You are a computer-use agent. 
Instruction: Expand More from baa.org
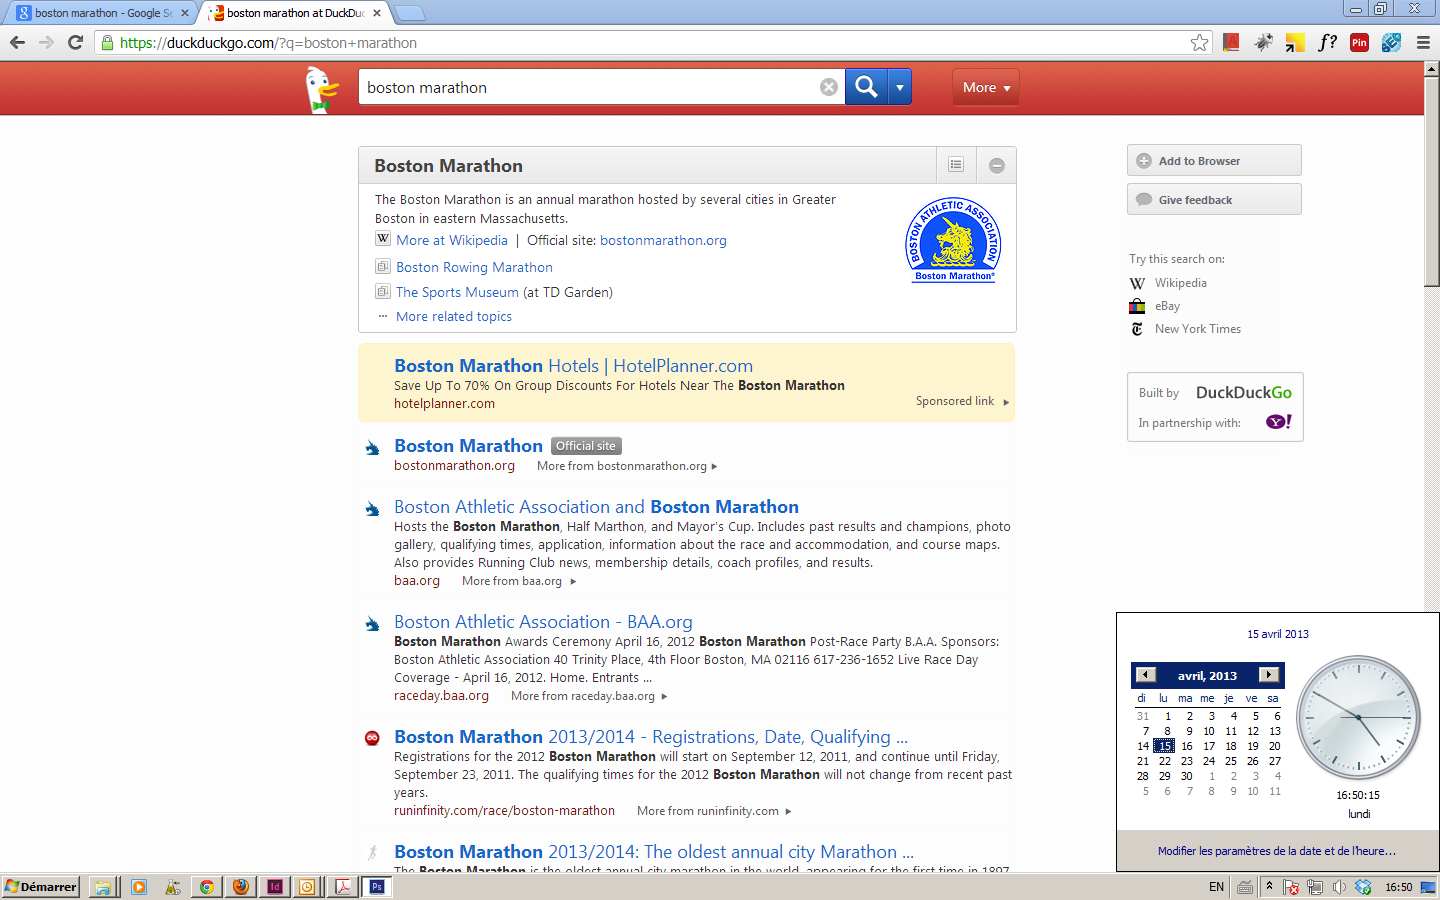519,581
